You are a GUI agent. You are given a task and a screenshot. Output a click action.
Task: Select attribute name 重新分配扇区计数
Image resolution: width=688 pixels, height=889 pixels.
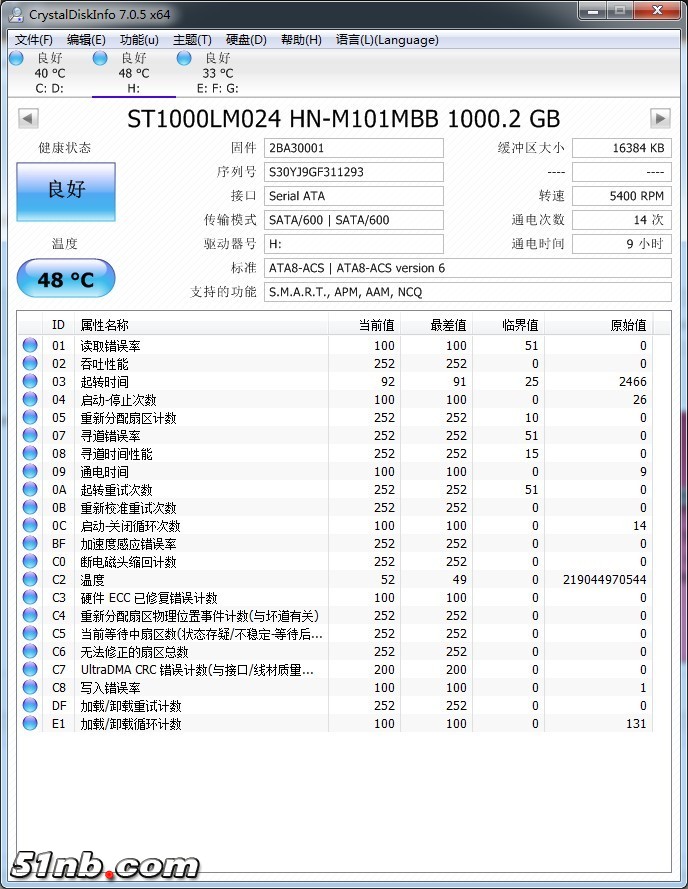[x=129, y=418]
